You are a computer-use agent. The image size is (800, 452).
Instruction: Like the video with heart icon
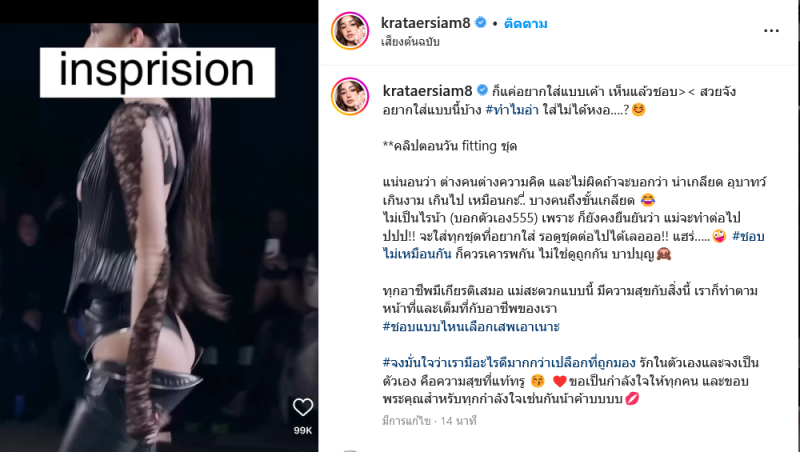coord(303,407)
